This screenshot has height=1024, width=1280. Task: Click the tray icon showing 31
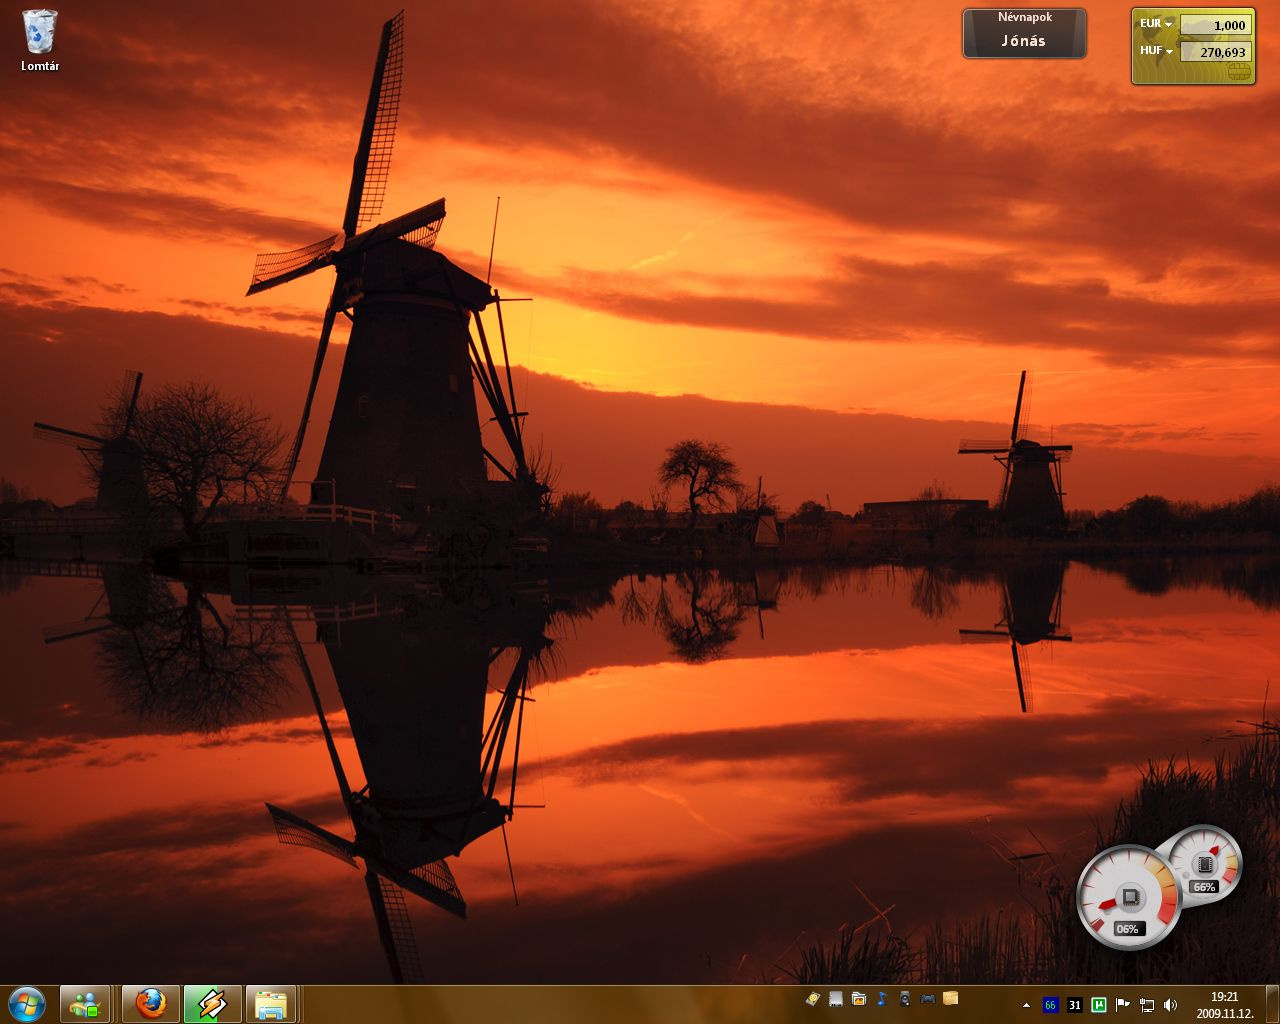(x=1074, y=1005)
